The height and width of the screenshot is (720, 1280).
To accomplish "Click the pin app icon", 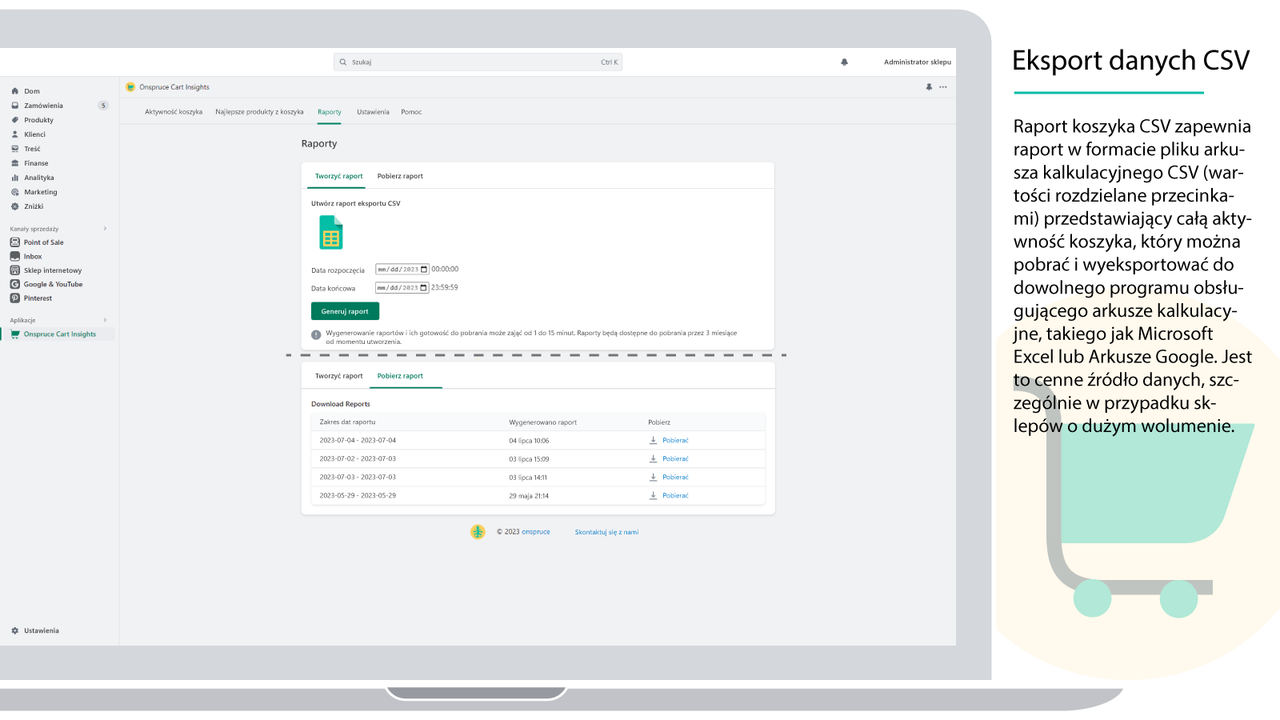I will (x=929, y=87).
